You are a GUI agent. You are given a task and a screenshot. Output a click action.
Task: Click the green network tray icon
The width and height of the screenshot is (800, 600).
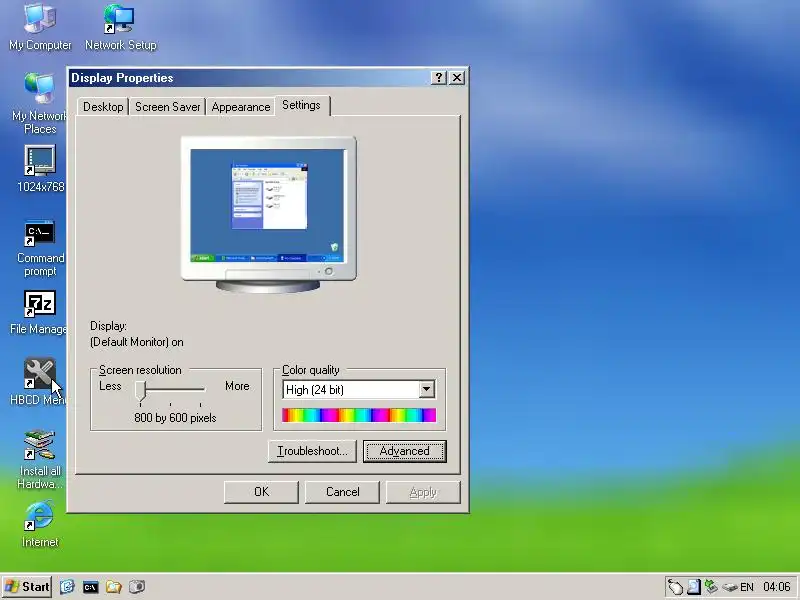[x=711, y=587]
